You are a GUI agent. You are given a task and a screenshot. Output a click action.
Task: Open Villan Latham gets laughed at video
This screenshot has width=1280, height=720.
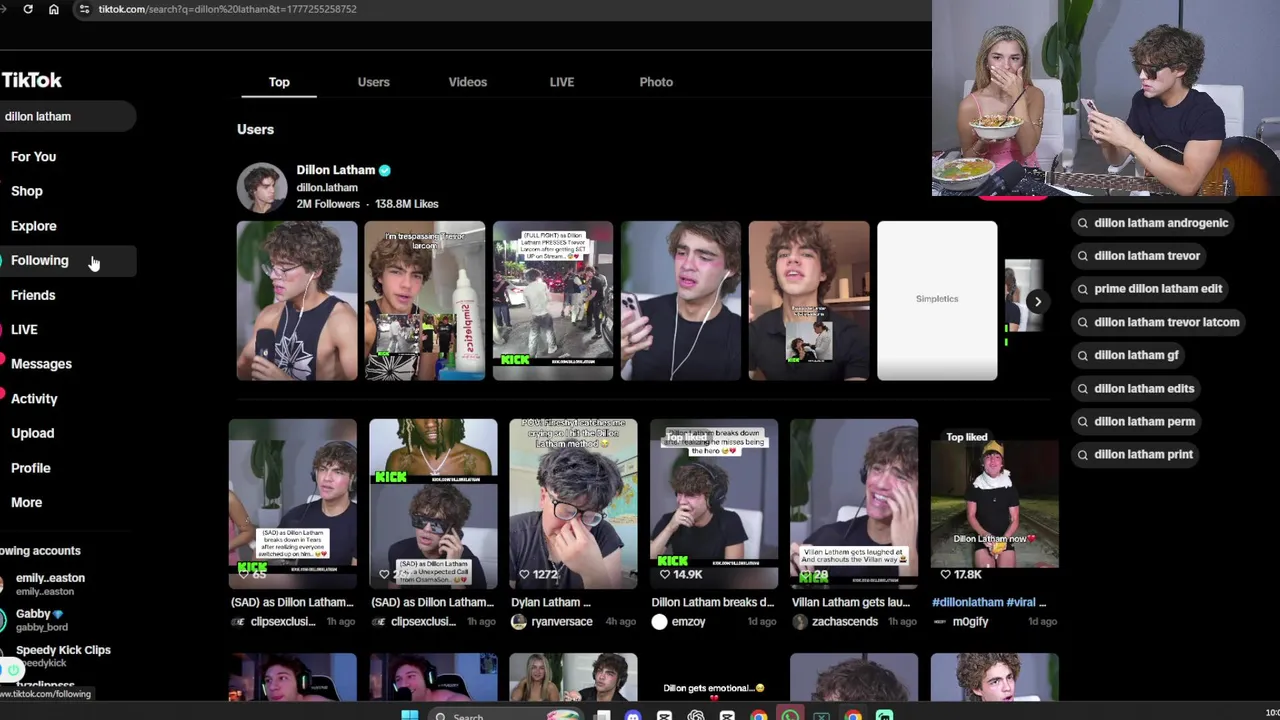click(854, 504)
